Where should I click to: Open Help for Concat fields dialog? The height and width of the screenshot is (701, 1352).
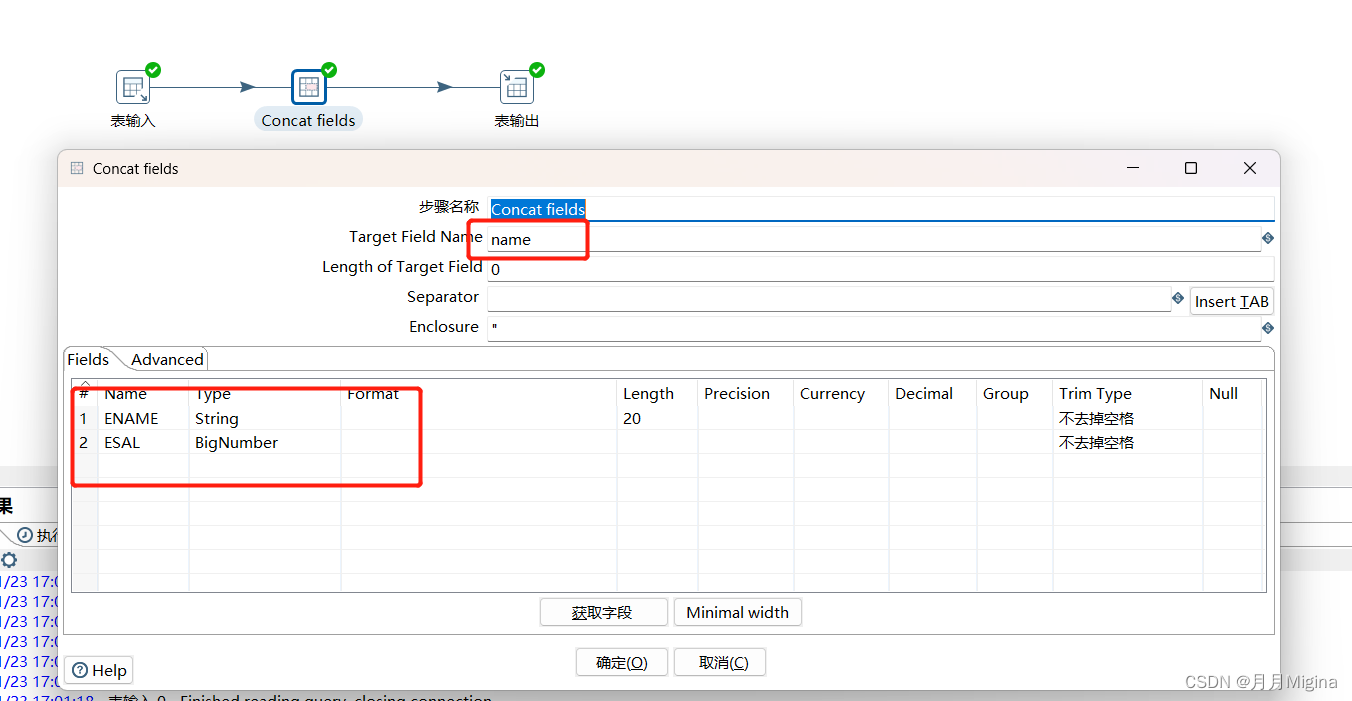(x=98, y=670)
